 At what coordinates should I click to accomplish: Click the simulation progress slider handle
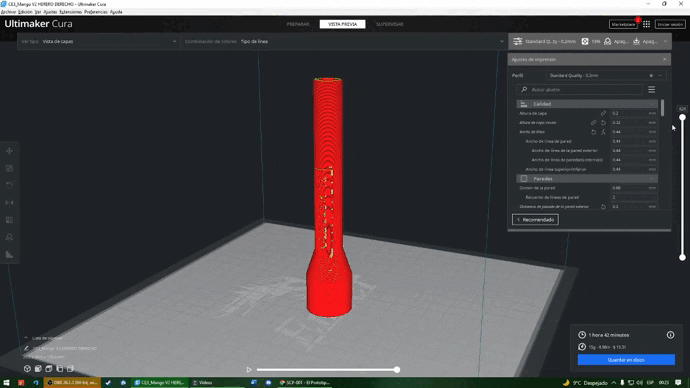397,370
